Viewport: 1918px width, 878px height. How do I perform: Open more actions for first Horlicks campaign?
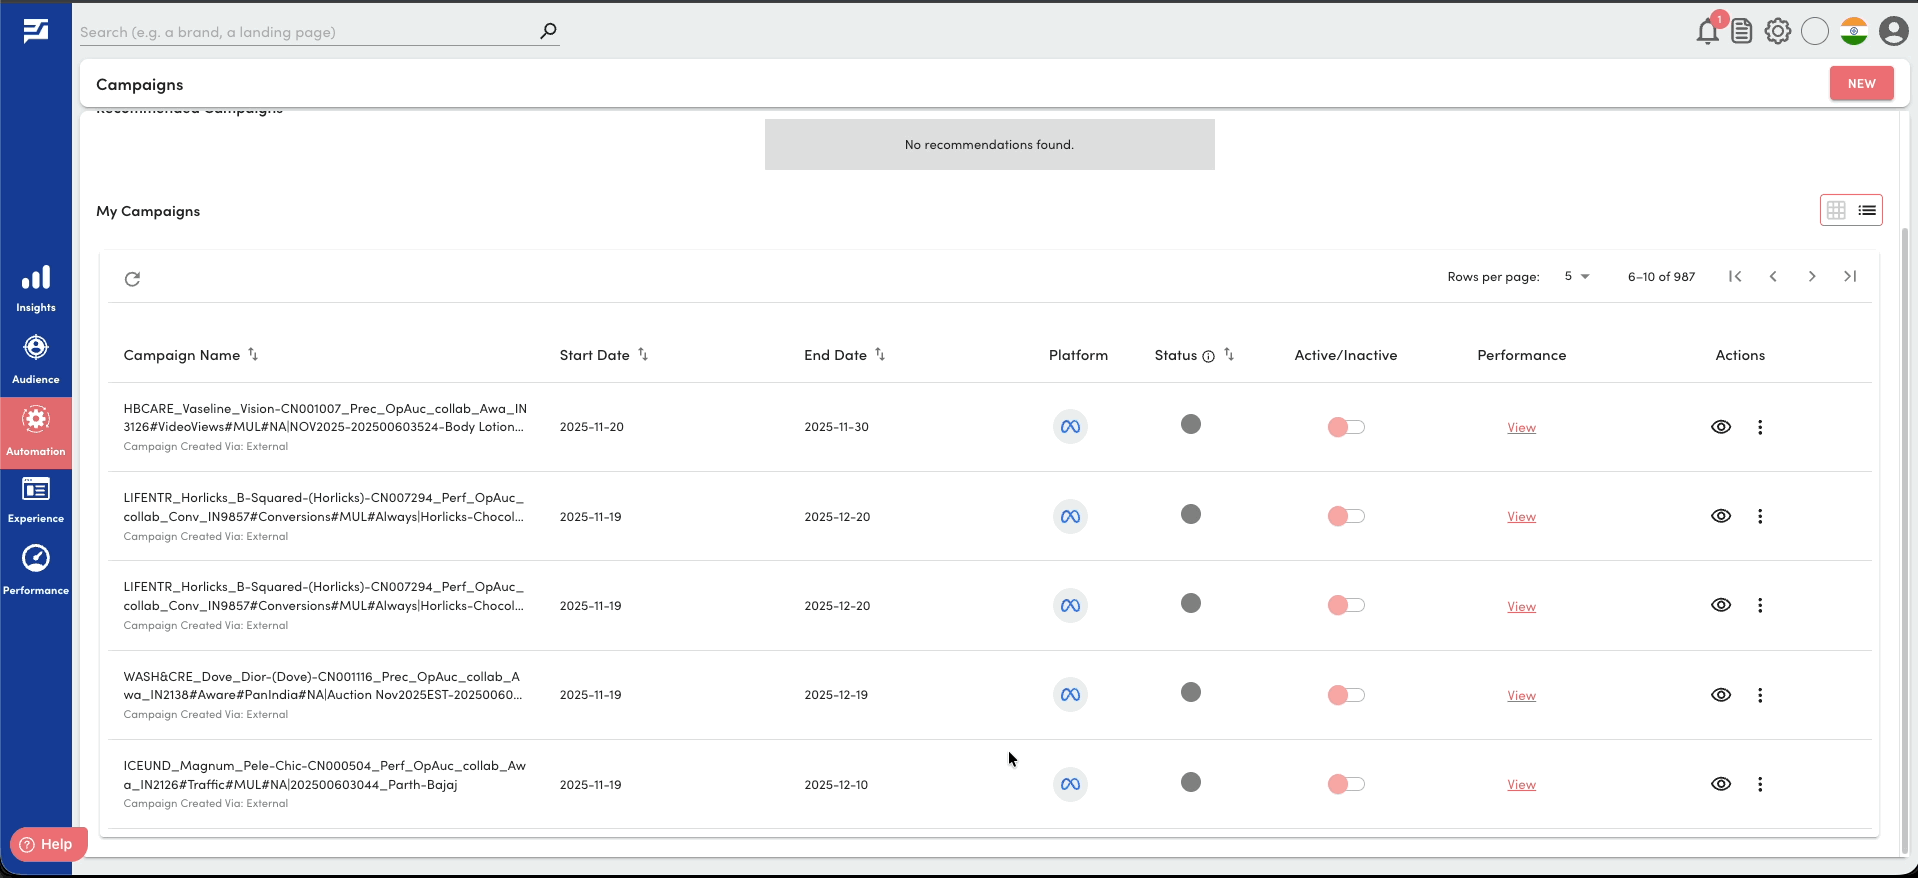pos(1760,516)
